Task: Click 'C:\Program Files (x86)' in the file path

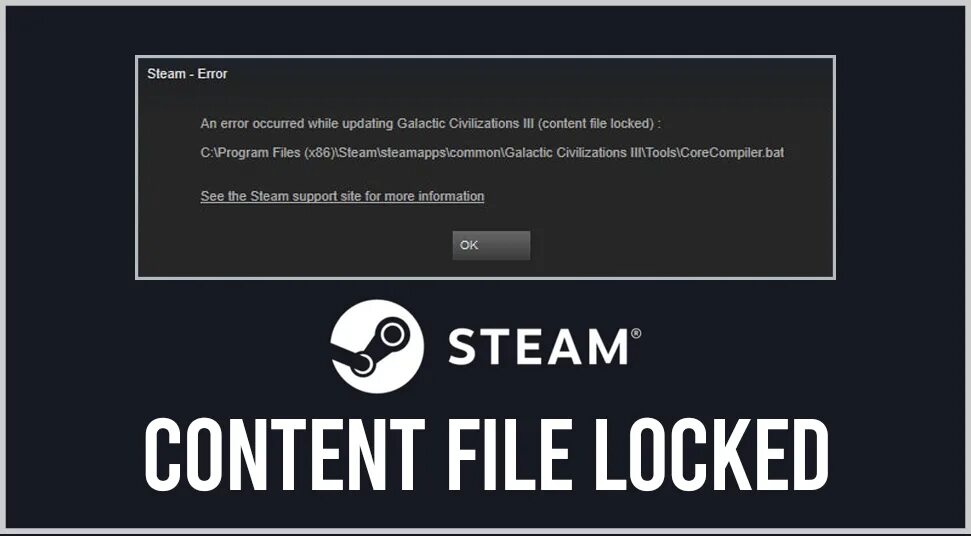Action: (267, 152)
